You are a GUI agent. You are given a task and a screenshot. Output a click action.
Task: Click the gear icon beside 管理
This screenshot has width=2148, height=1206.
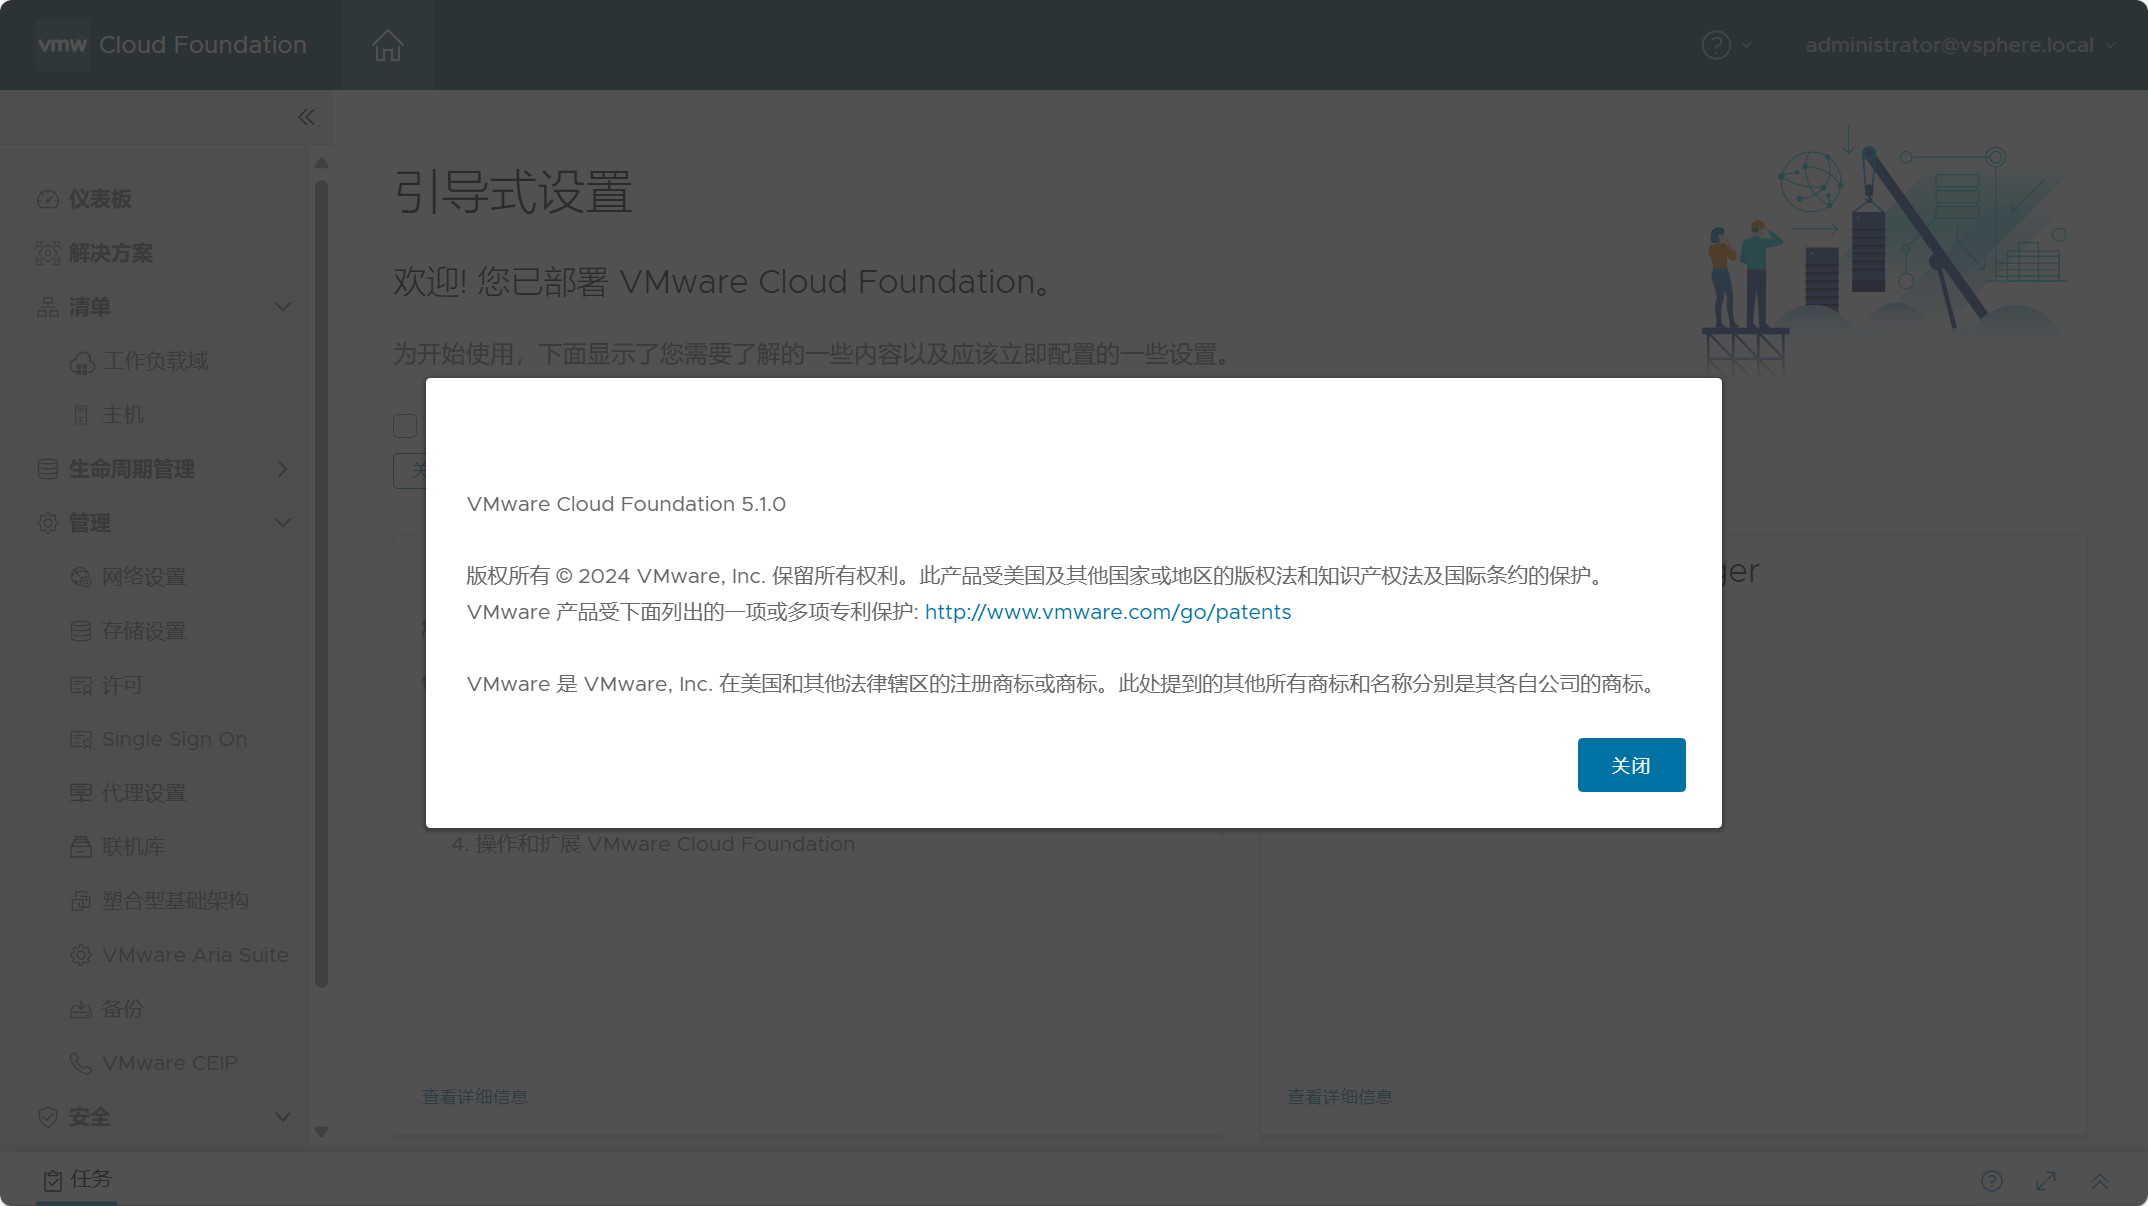(x=48, y=523)
